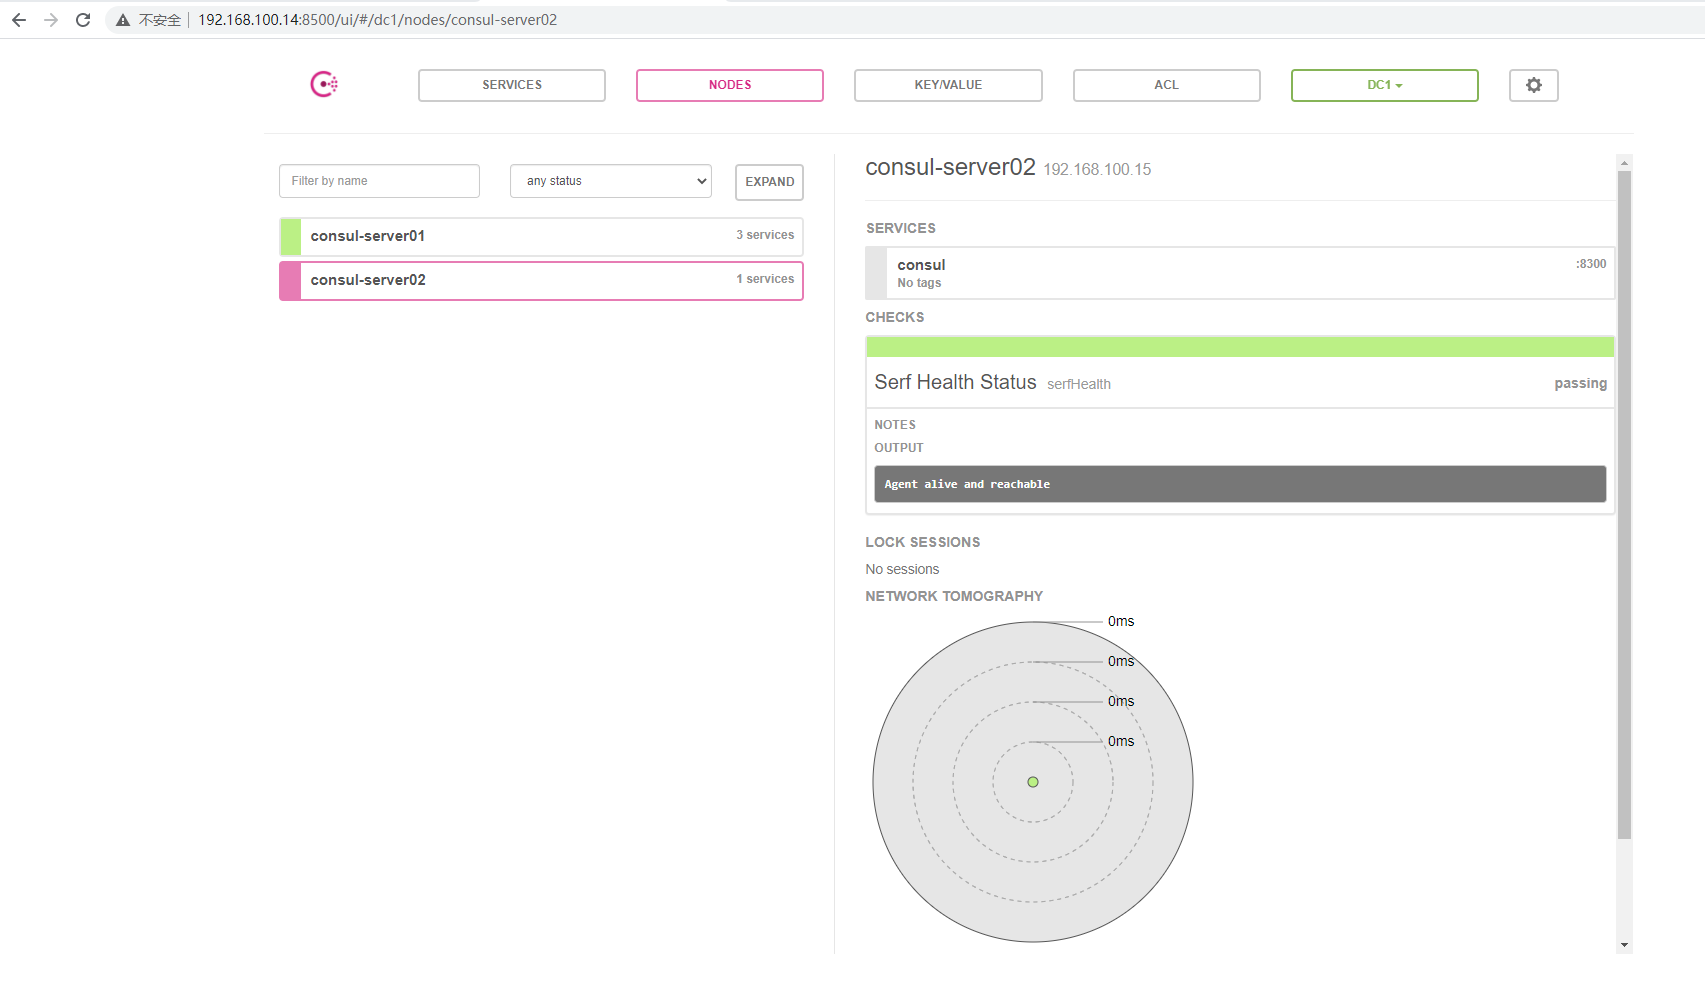
Task: Click the consul-server02 heading
Action: click(x=950, y=167)
